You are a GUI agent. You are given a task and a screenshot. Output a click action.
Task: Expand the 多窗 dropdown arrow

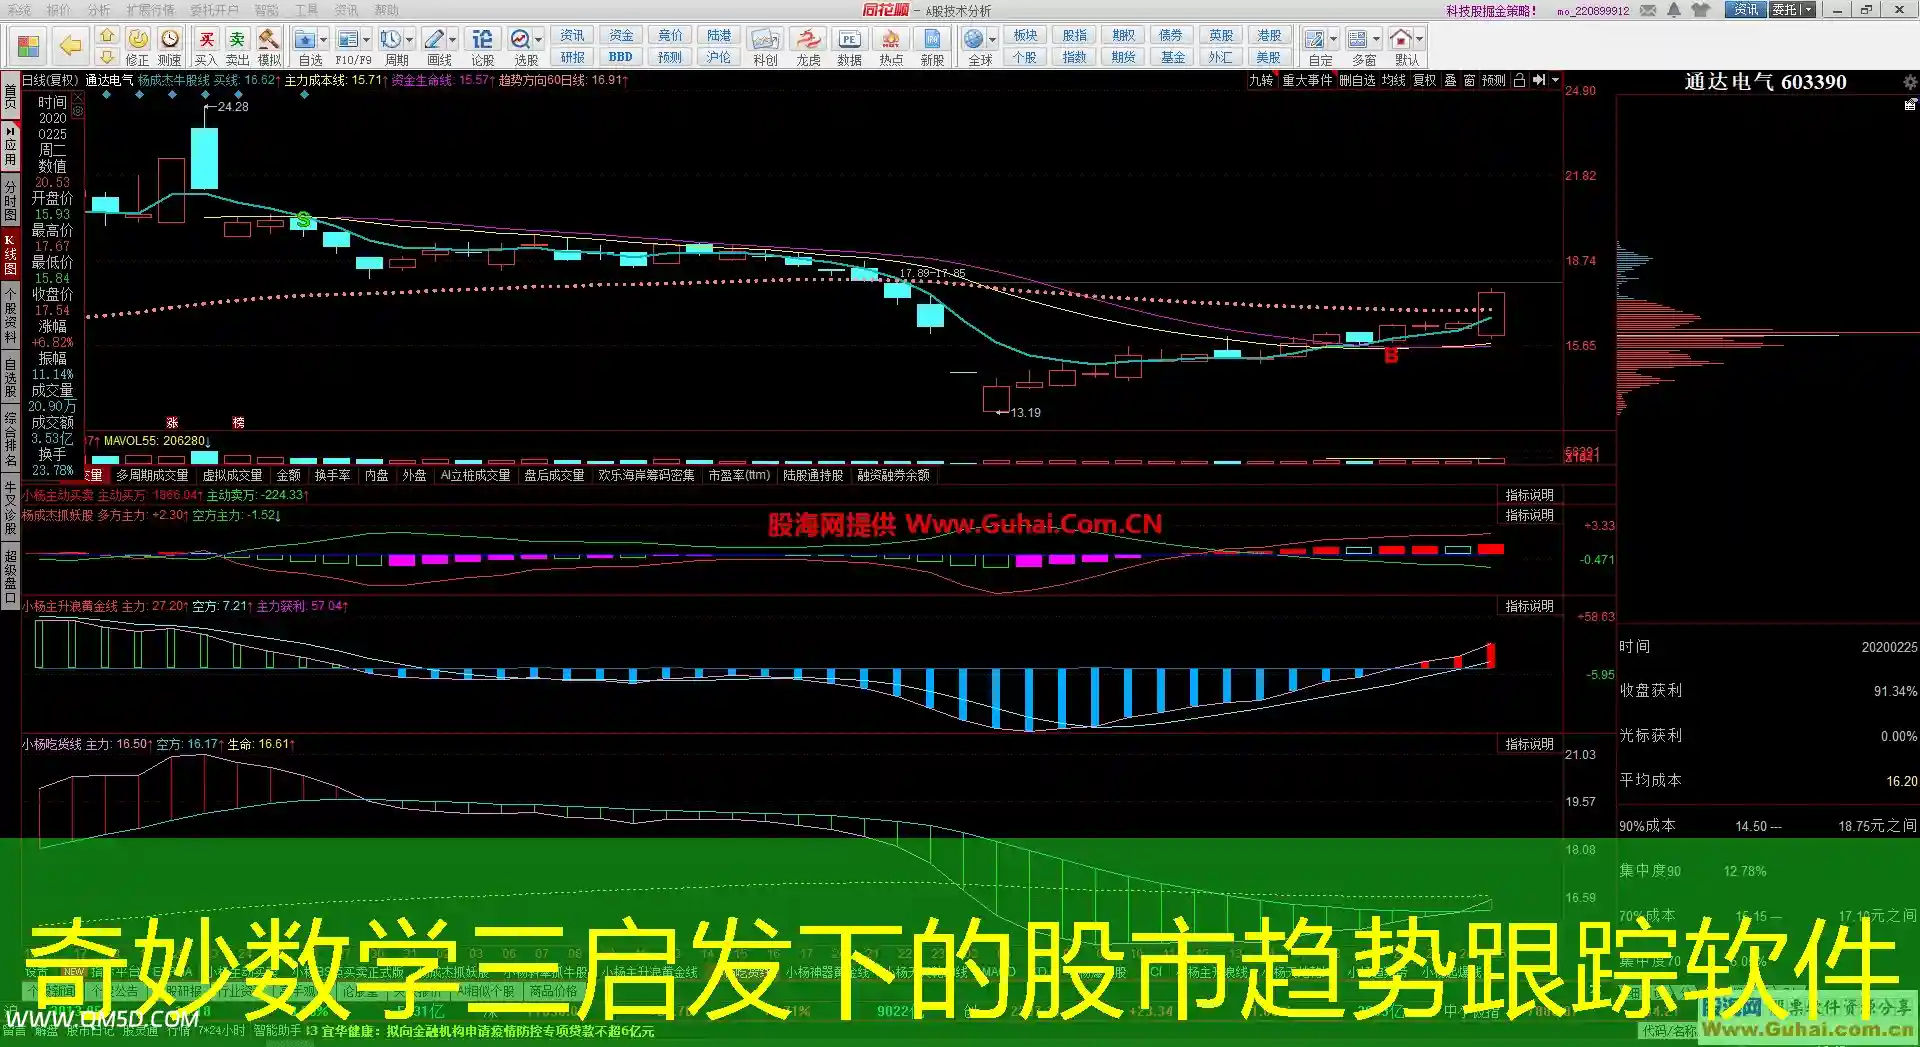[x=1376, y=40]
